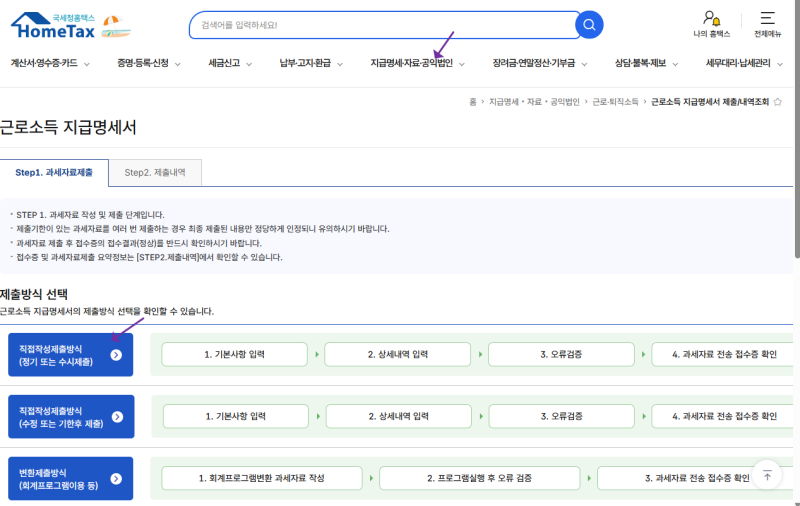Click 1. 회계프로그램변환 과세자료 작성 step
The height and width of the screenshot is (506, 800).
[x=262, y=478]
